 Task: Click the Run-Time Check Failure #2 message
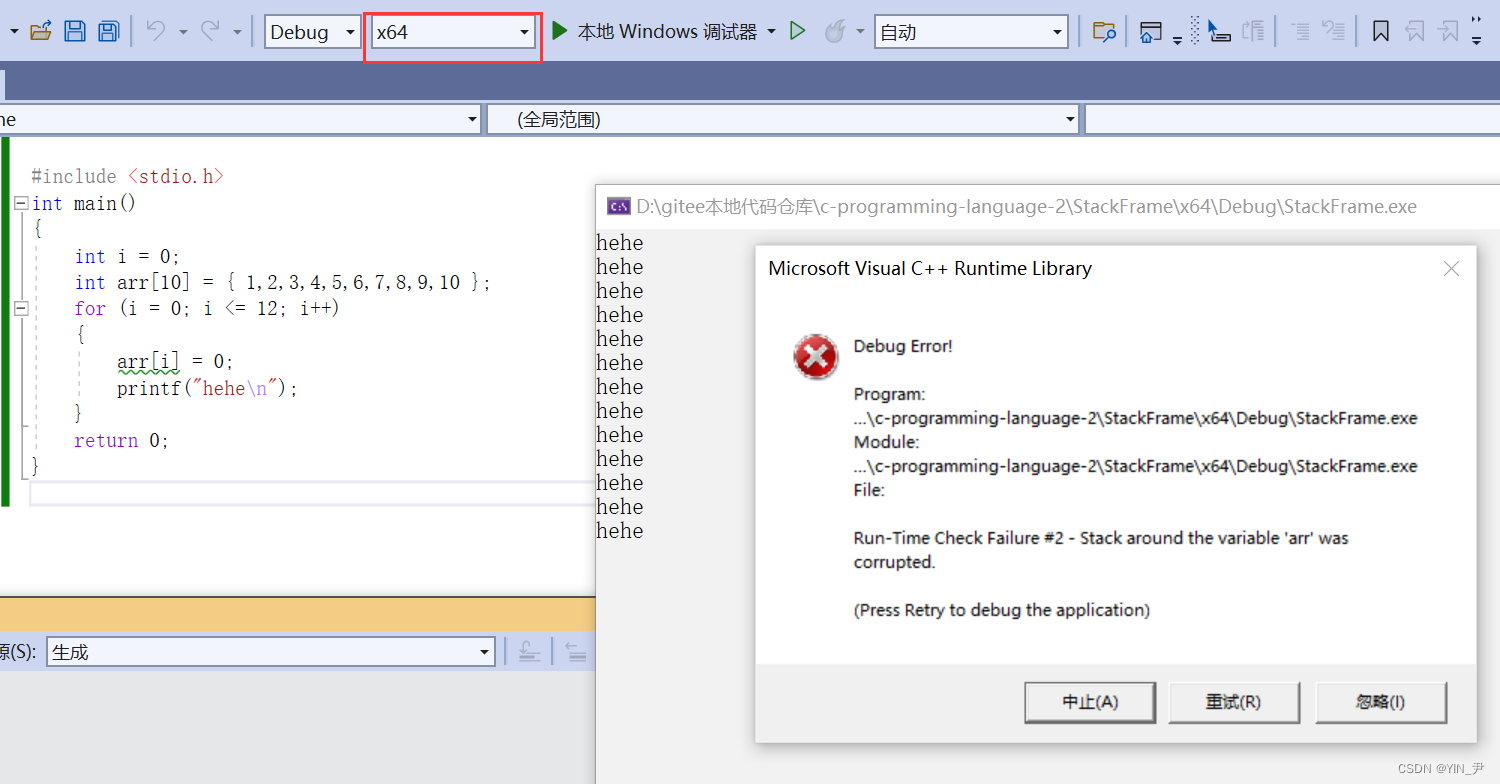tap(1101, 550)
